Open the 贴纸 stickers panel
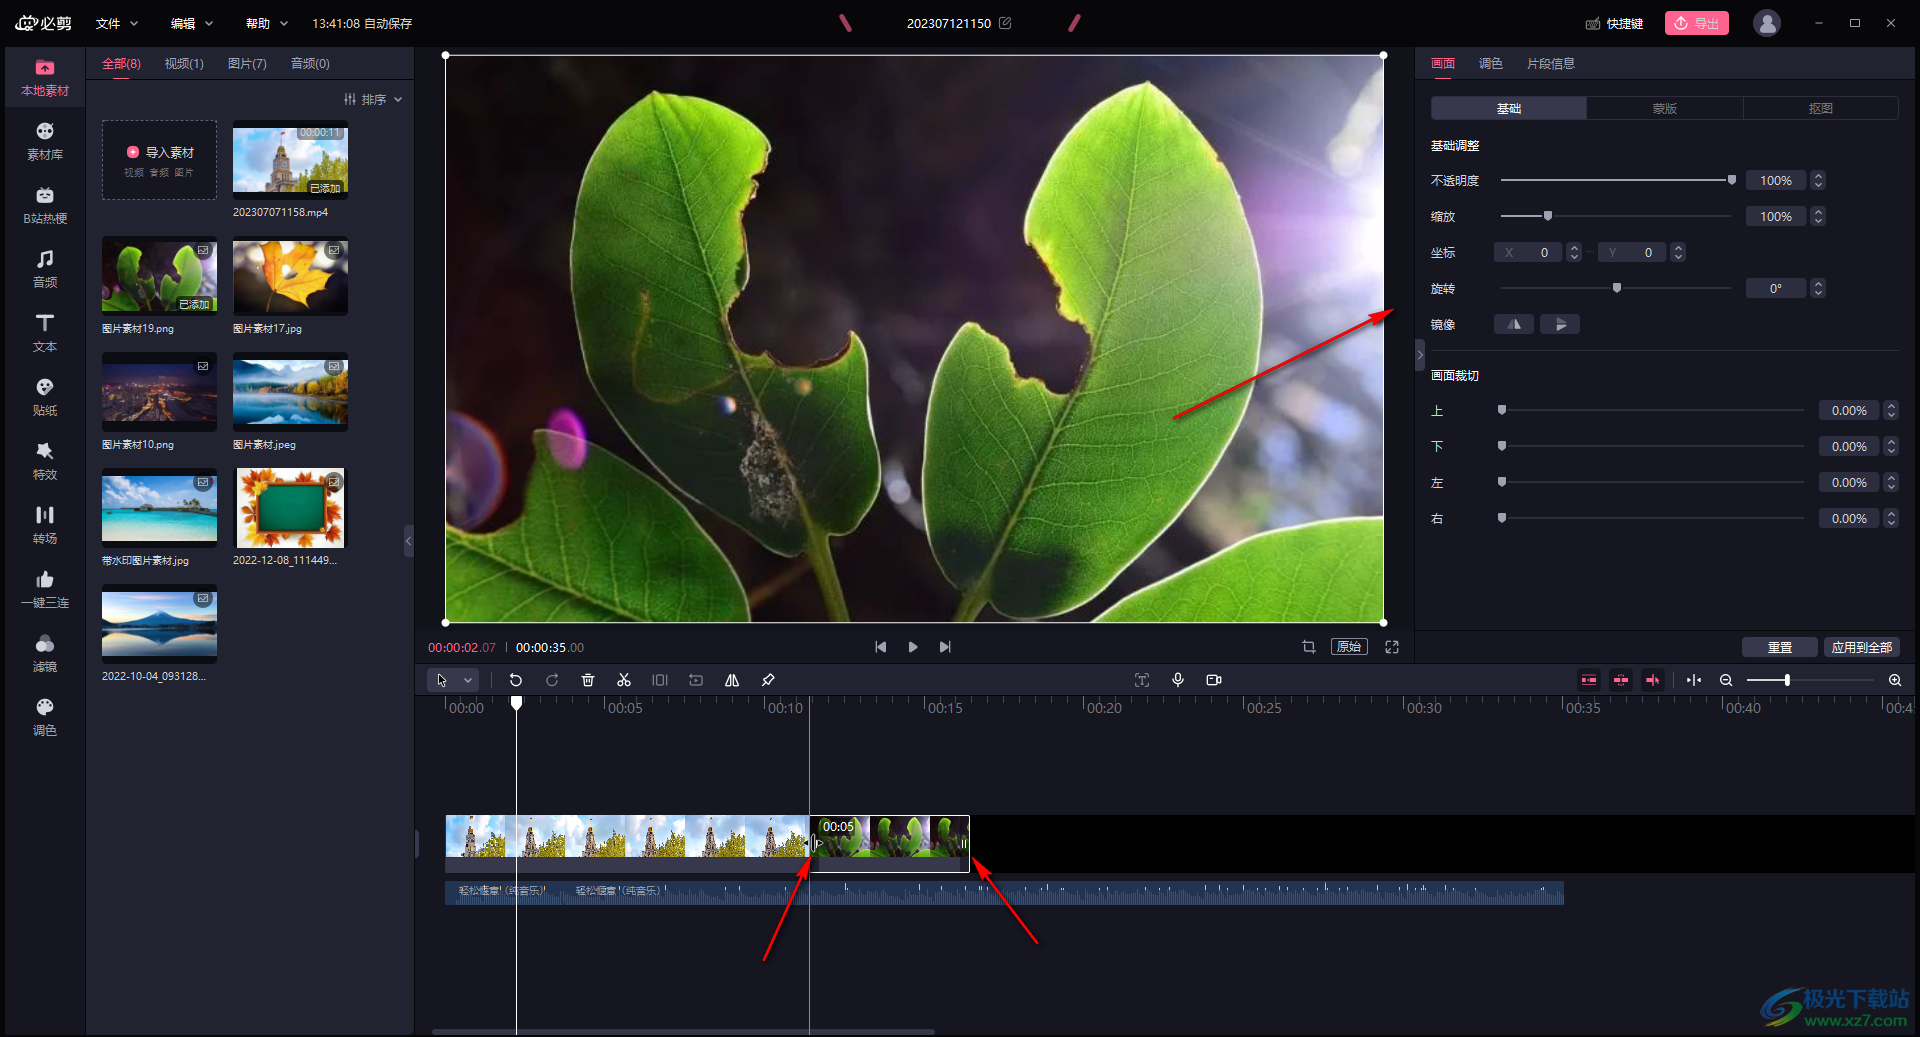This screenshot has height=1037, width=1920. 45,398
